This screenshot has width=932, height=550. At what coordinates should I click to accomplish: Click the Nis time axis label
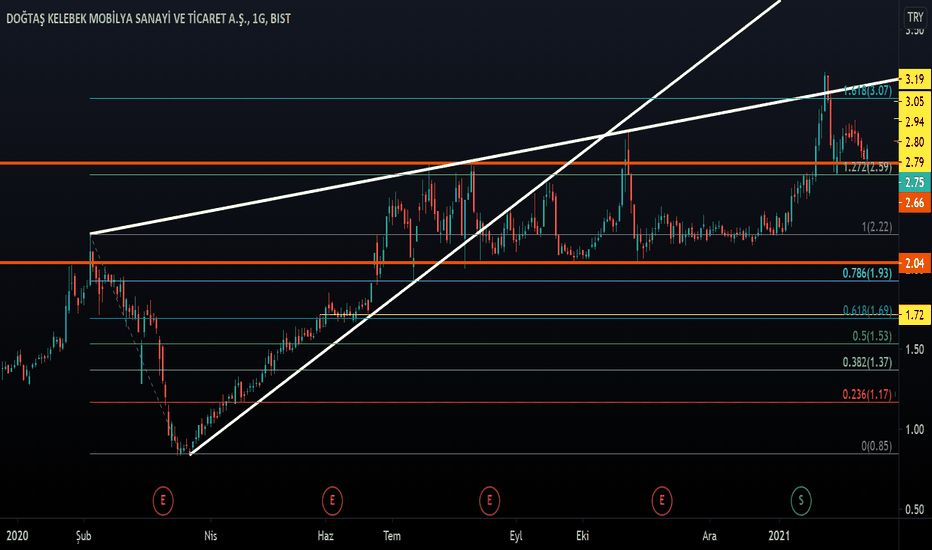tap(210, 536)
